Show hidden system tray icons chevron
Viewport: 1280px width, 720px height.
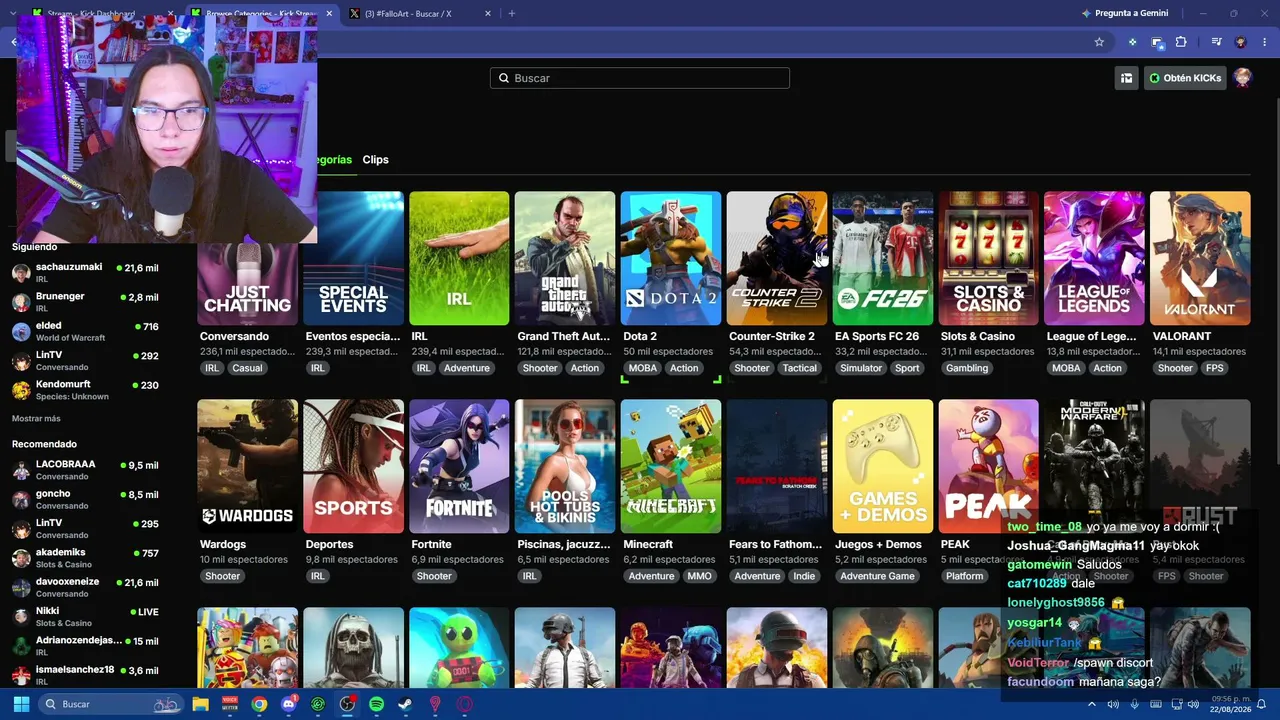pos(1091,704)
